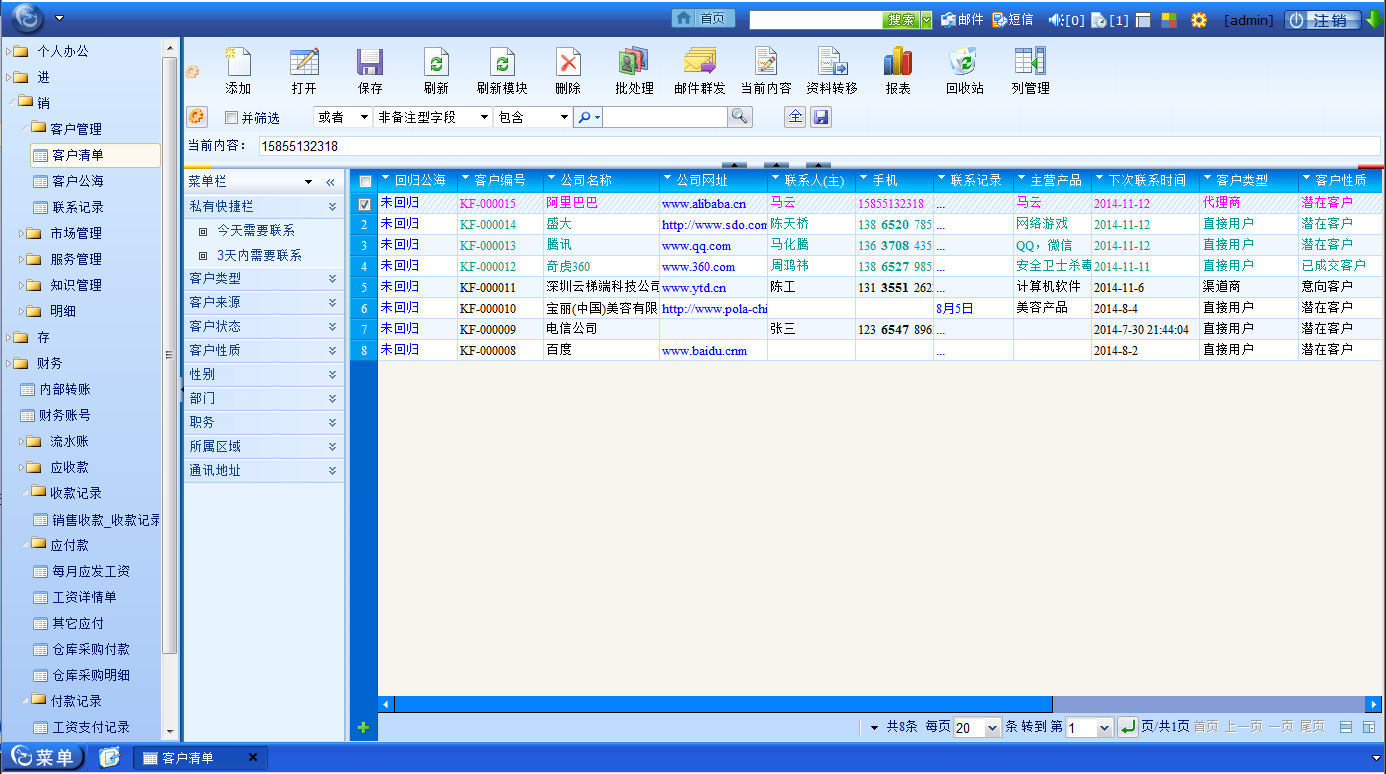Click the horizontal scrollbar under the table
The height and width of the screenshot is (774, 1386).
pyautogui.click(x=723, y=704)
